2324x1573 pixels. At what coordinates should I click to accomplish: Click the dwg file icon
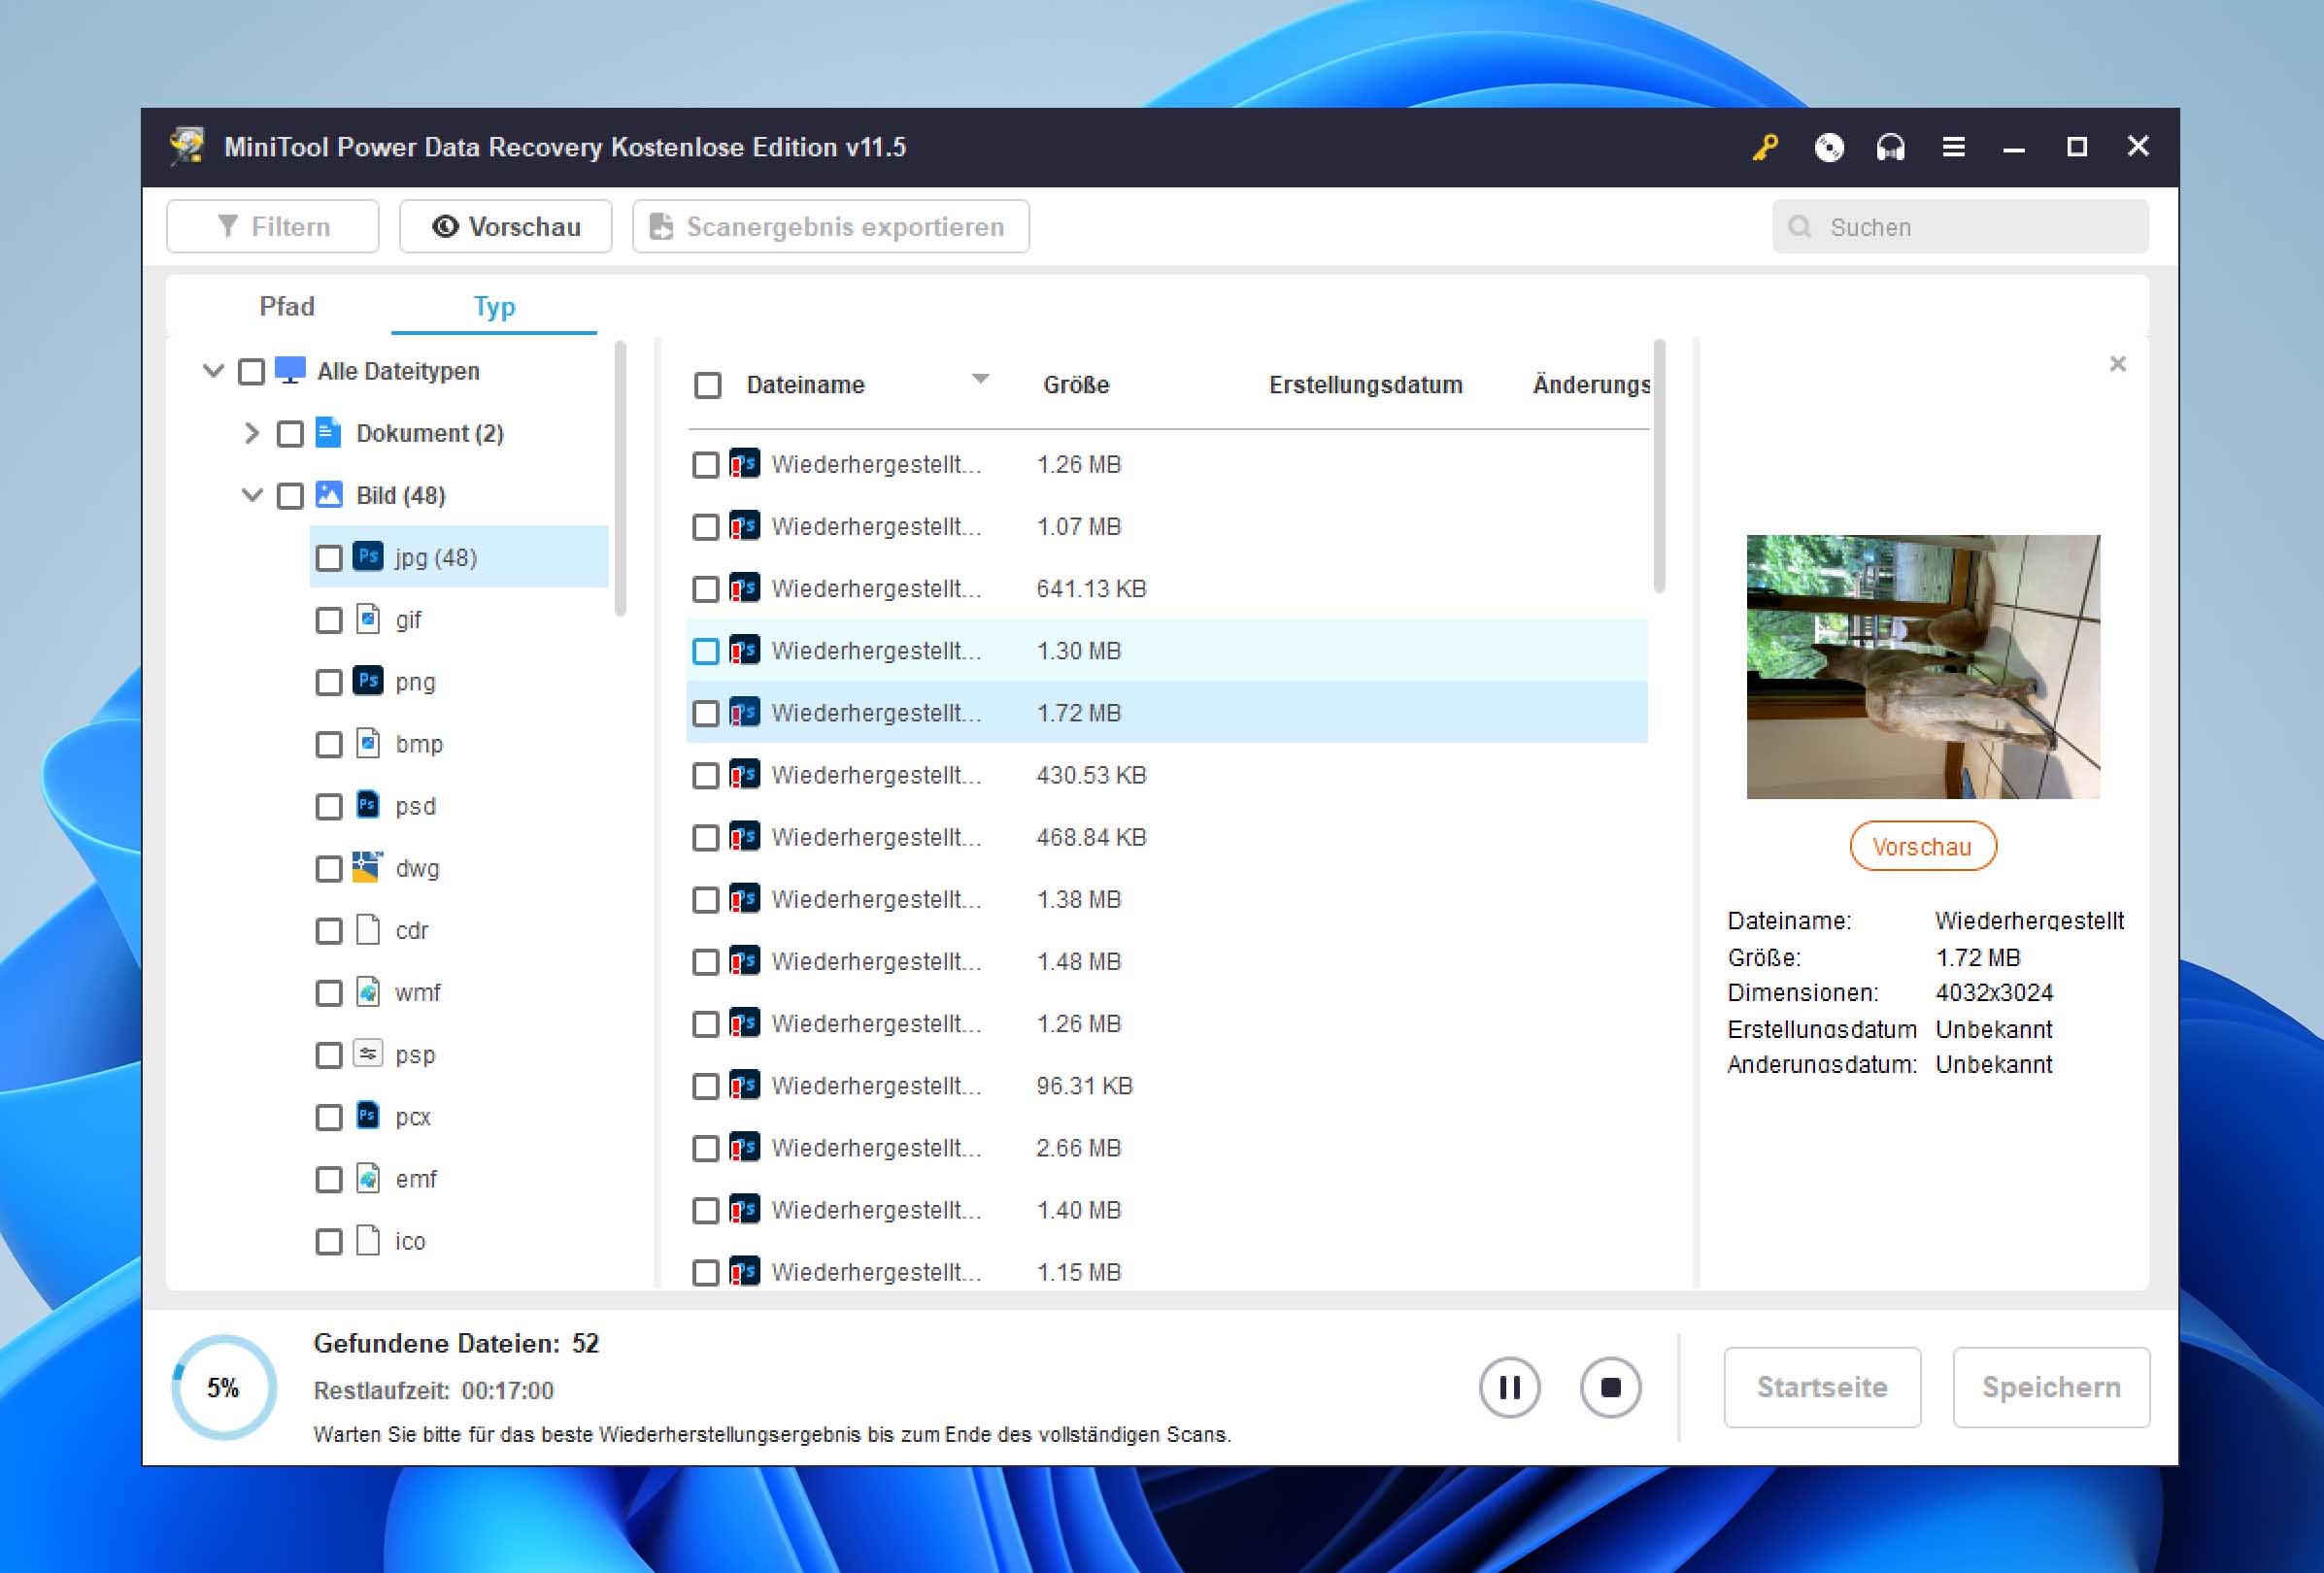pos(367,867)
